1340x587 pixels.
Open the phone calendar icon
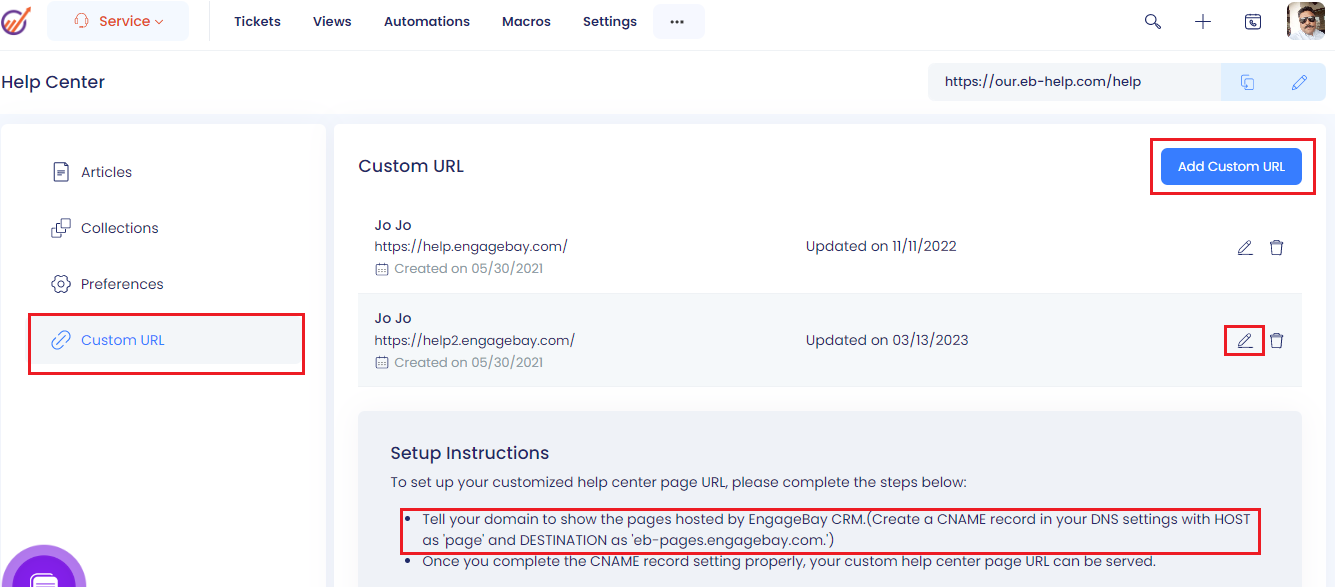coord(1253,21)
